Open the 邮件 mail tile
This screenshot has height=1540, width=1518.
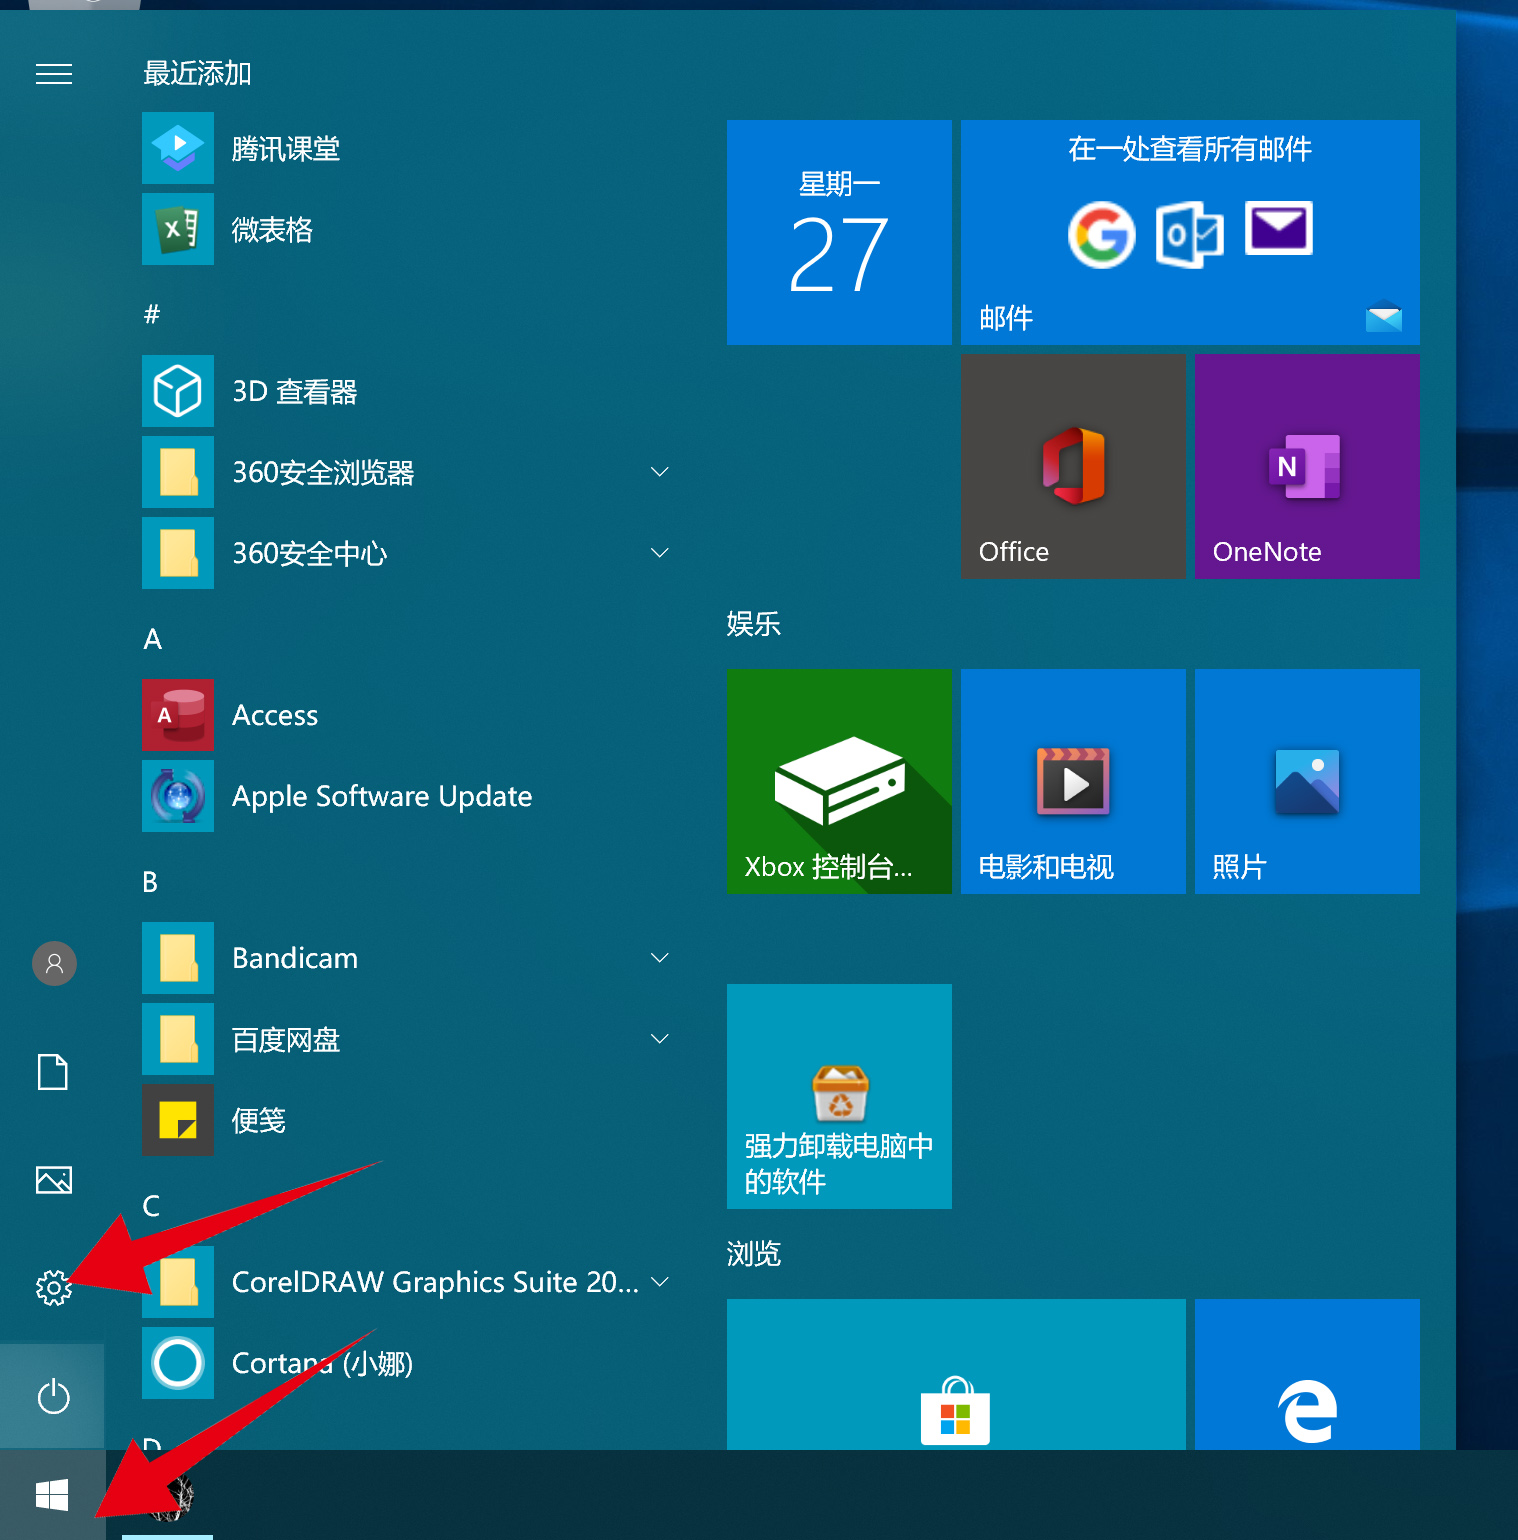1190,232
